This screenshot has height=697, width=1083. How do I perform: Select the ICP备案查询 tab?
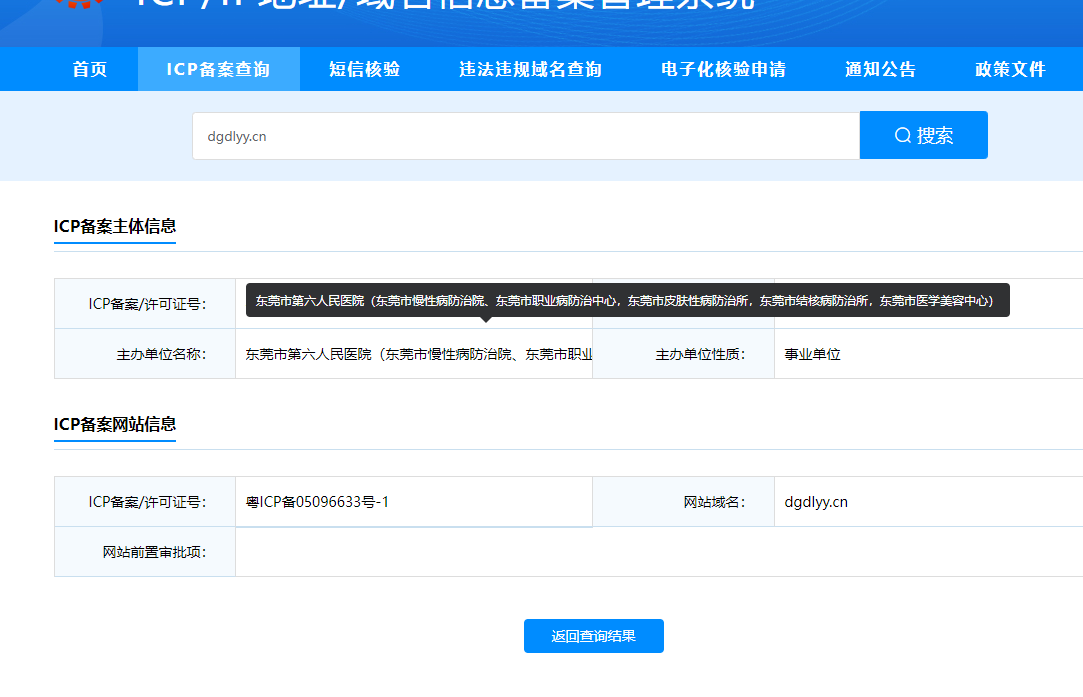218,69
